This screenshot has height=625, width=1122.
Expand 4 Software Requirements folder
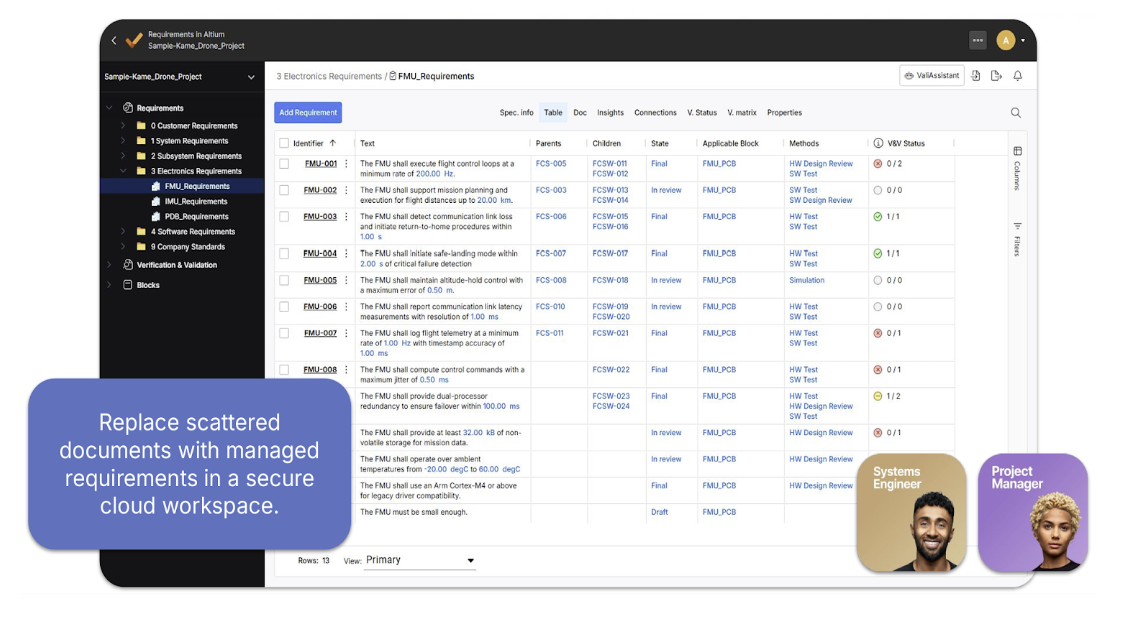tap(123, 231)
